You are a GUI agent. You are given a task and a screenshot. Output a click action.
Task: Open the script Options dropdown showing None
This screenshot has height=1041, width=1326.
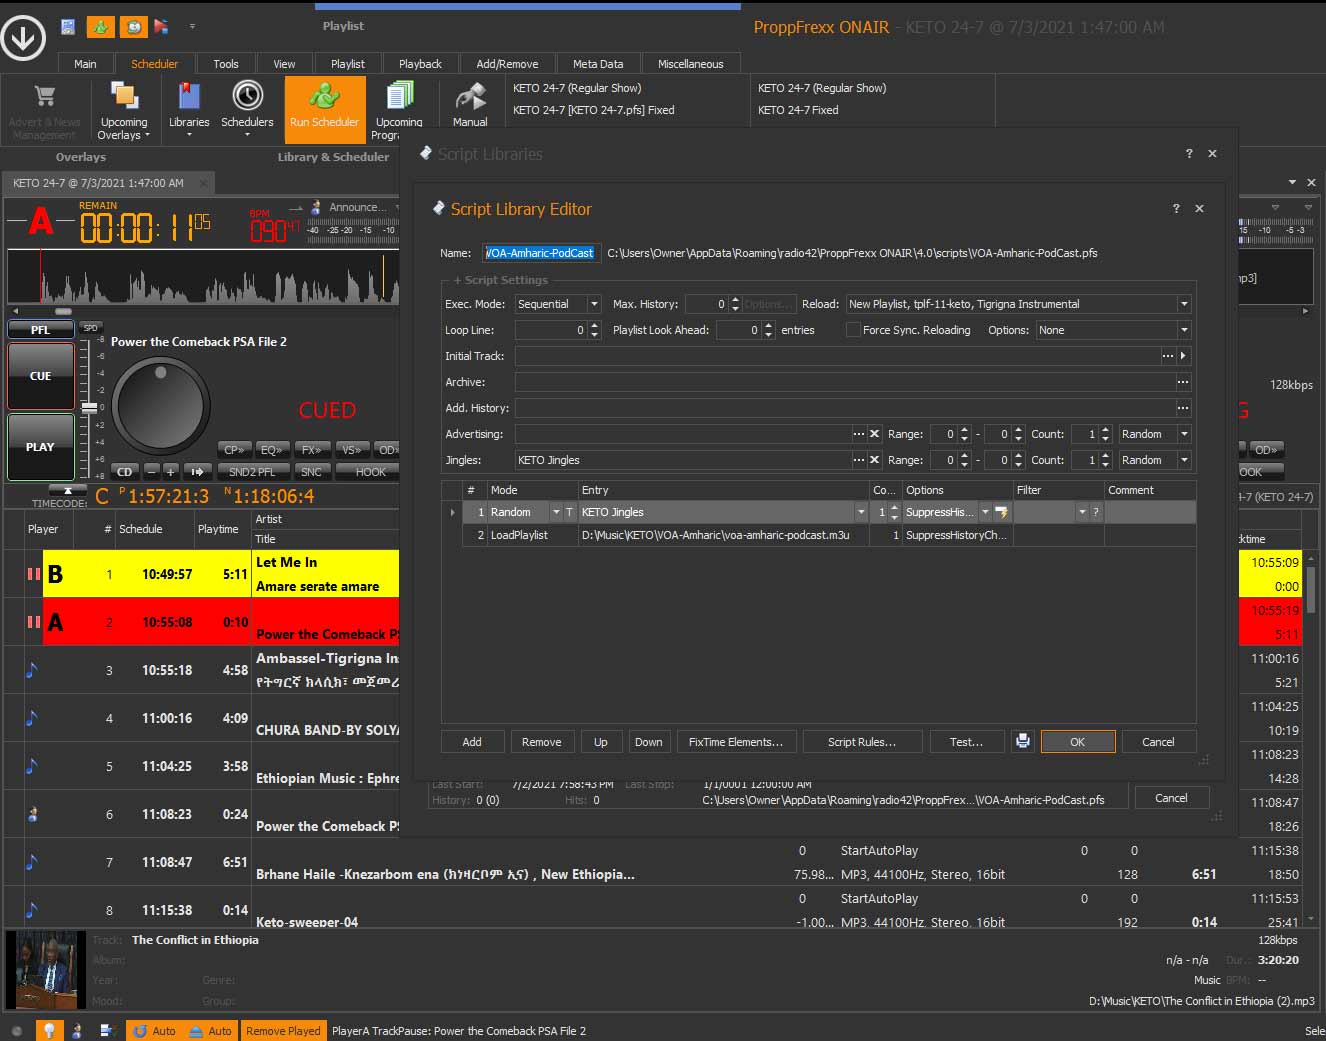(x=1184, y=330)
